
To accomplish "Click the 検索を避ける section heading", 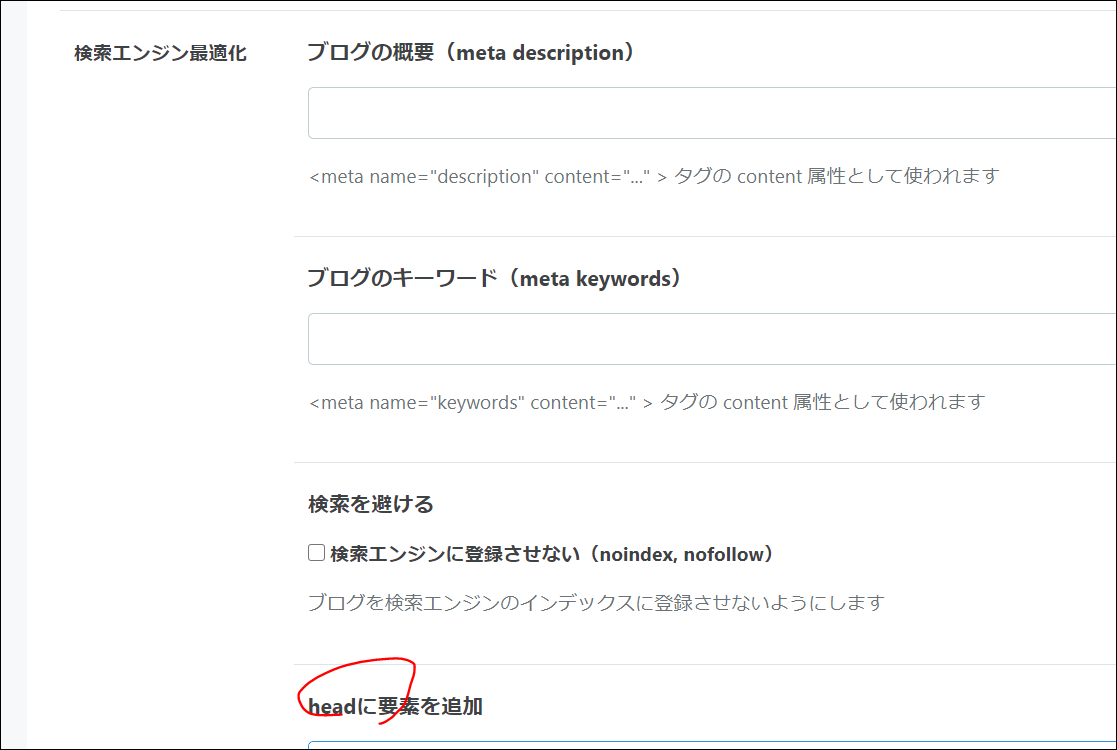I will [370, 505].
